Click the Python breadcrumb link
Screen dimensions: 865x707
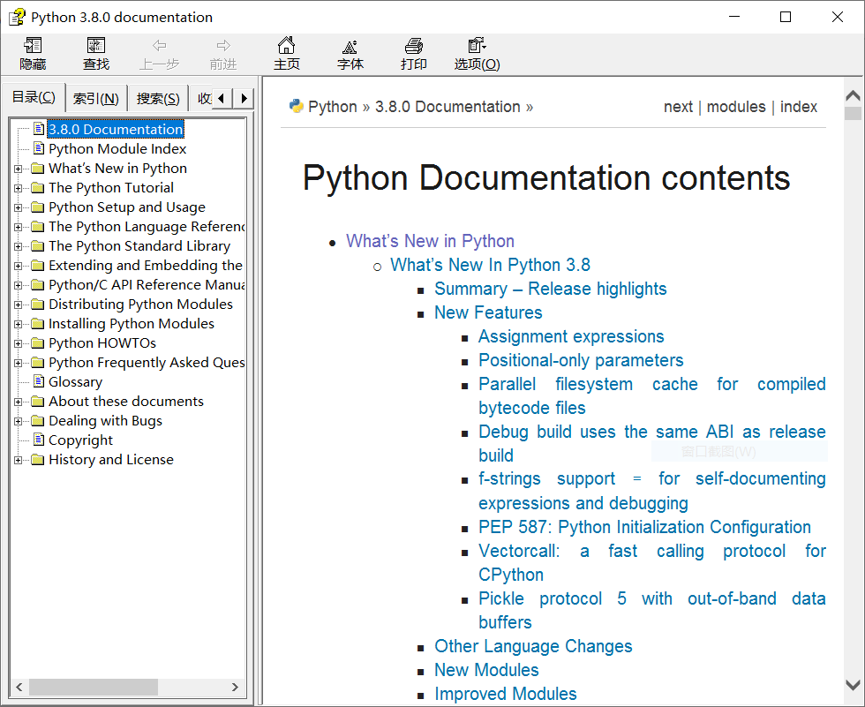click(333, 106)
